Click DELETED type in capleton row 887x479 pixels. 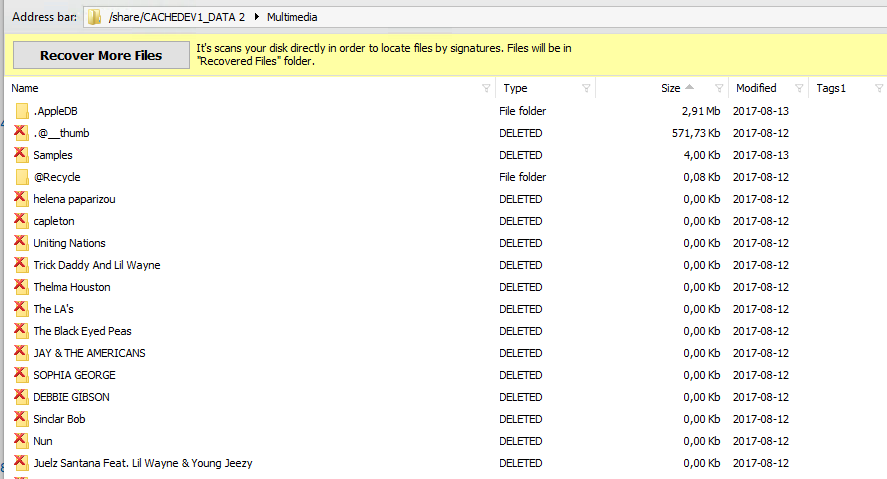pos(520,222)
